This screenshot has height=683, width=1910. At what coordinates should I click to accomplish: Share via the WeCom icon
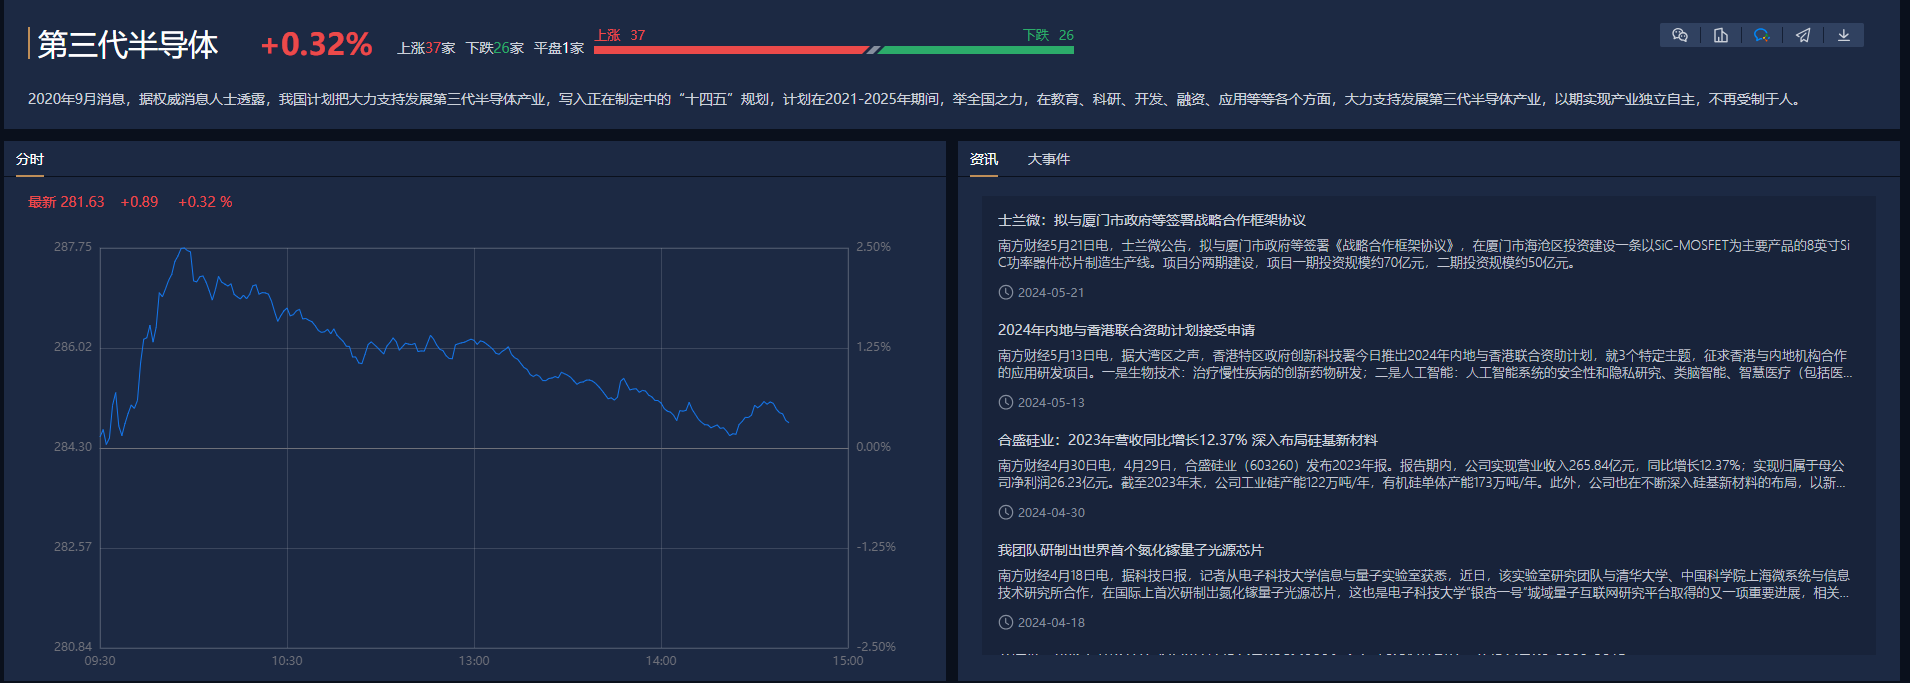1762,35
